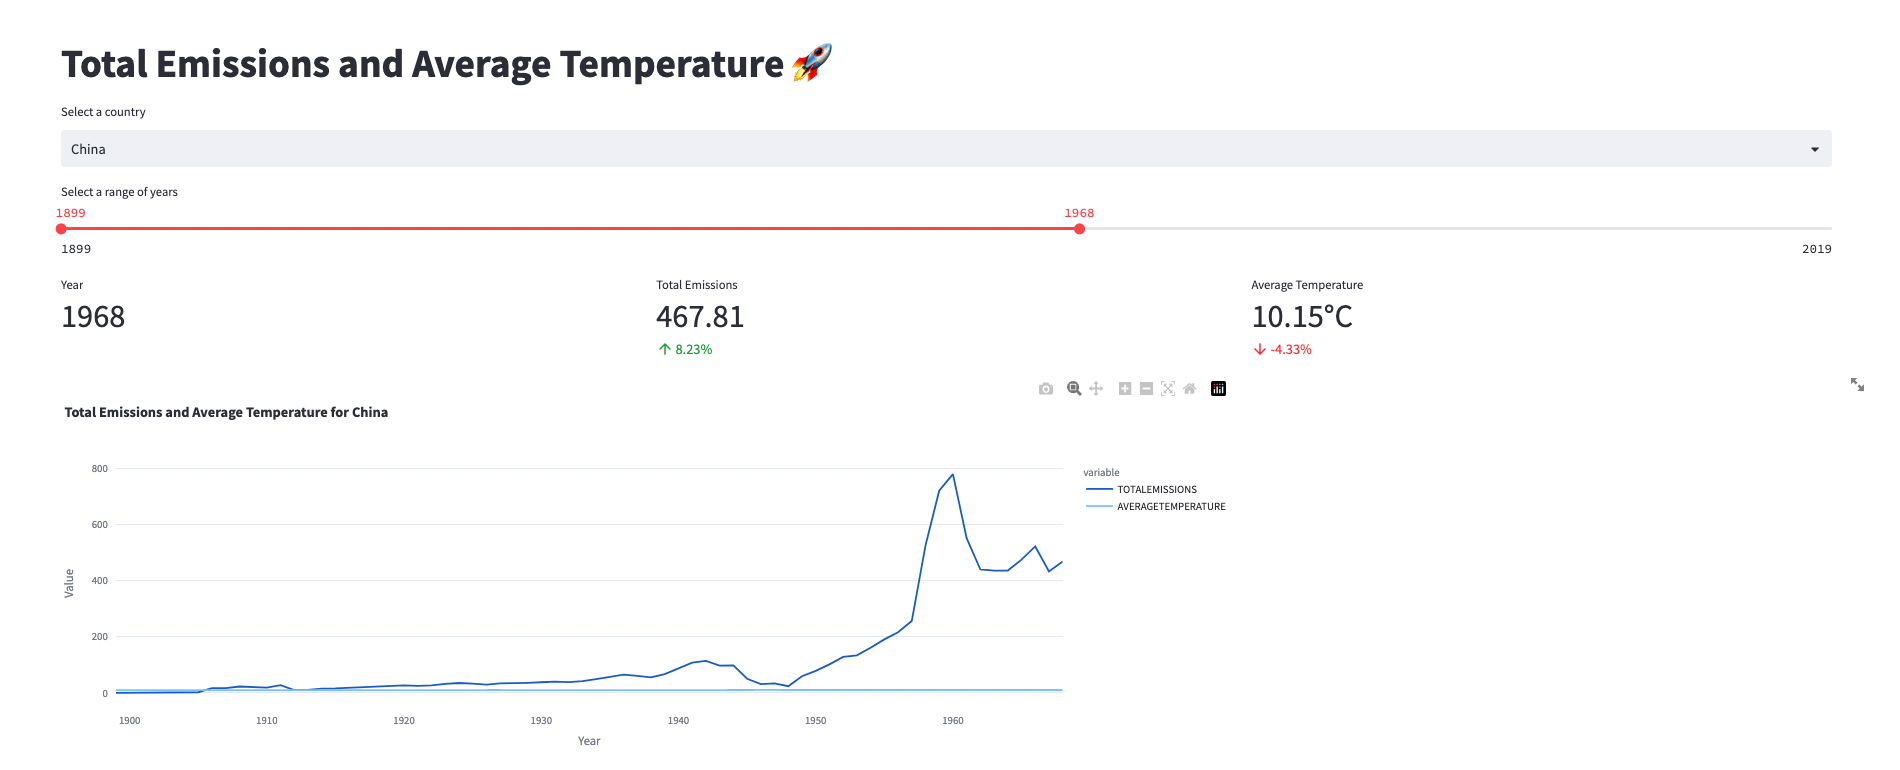Open the country dropdown arrow
Viewport: 1900px width, 770px height.
pyautogui.click(x=1814, y=149)
